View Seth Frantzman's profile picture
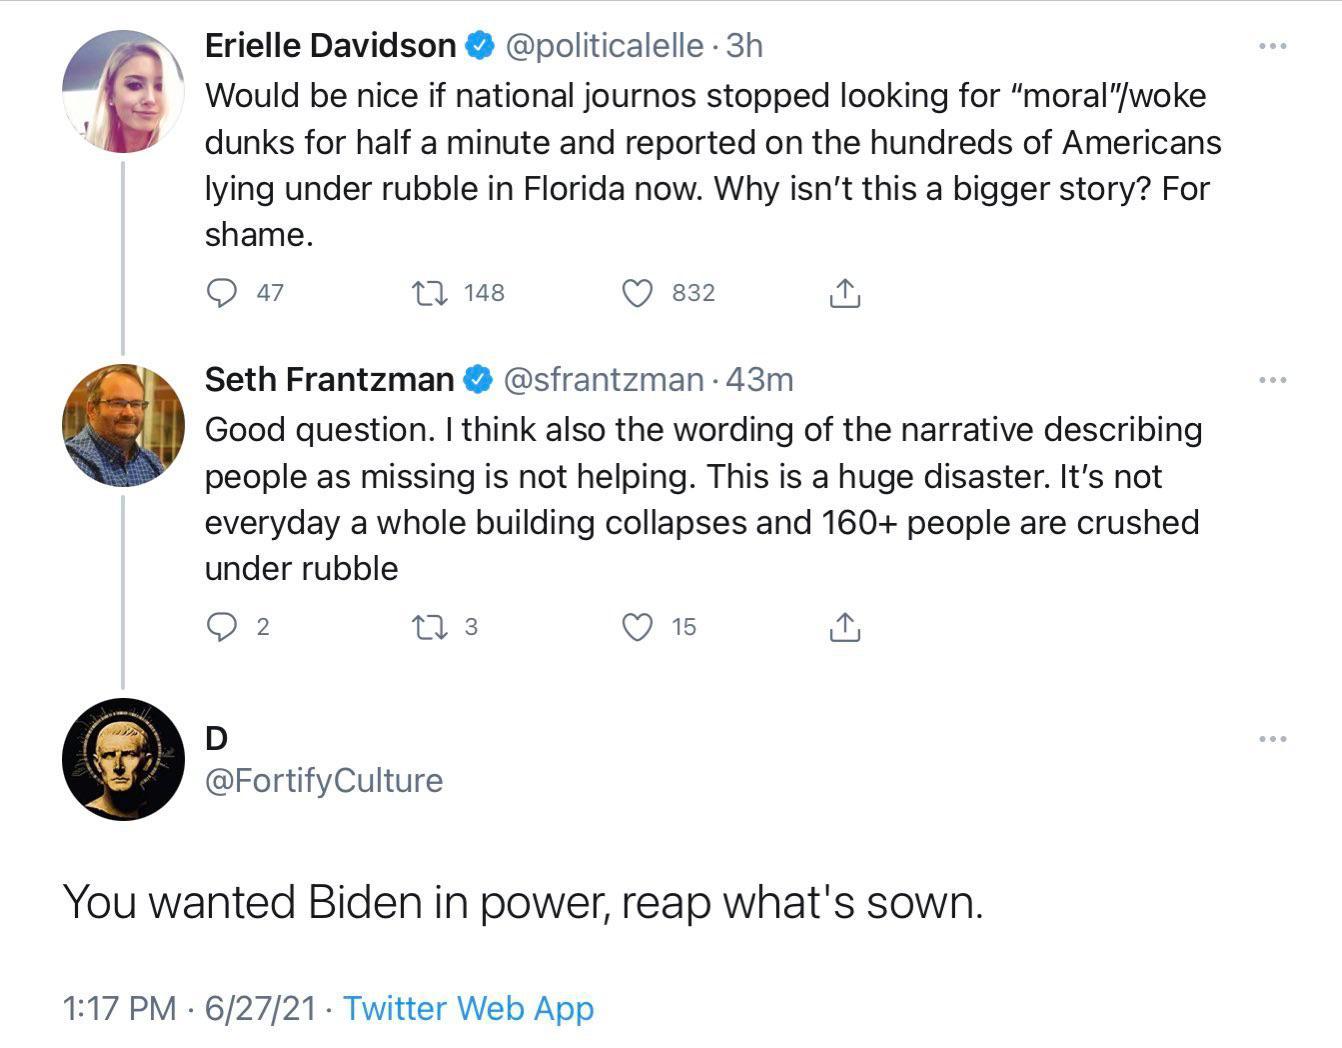The image size is (1342, 1048). coord(123,425)
